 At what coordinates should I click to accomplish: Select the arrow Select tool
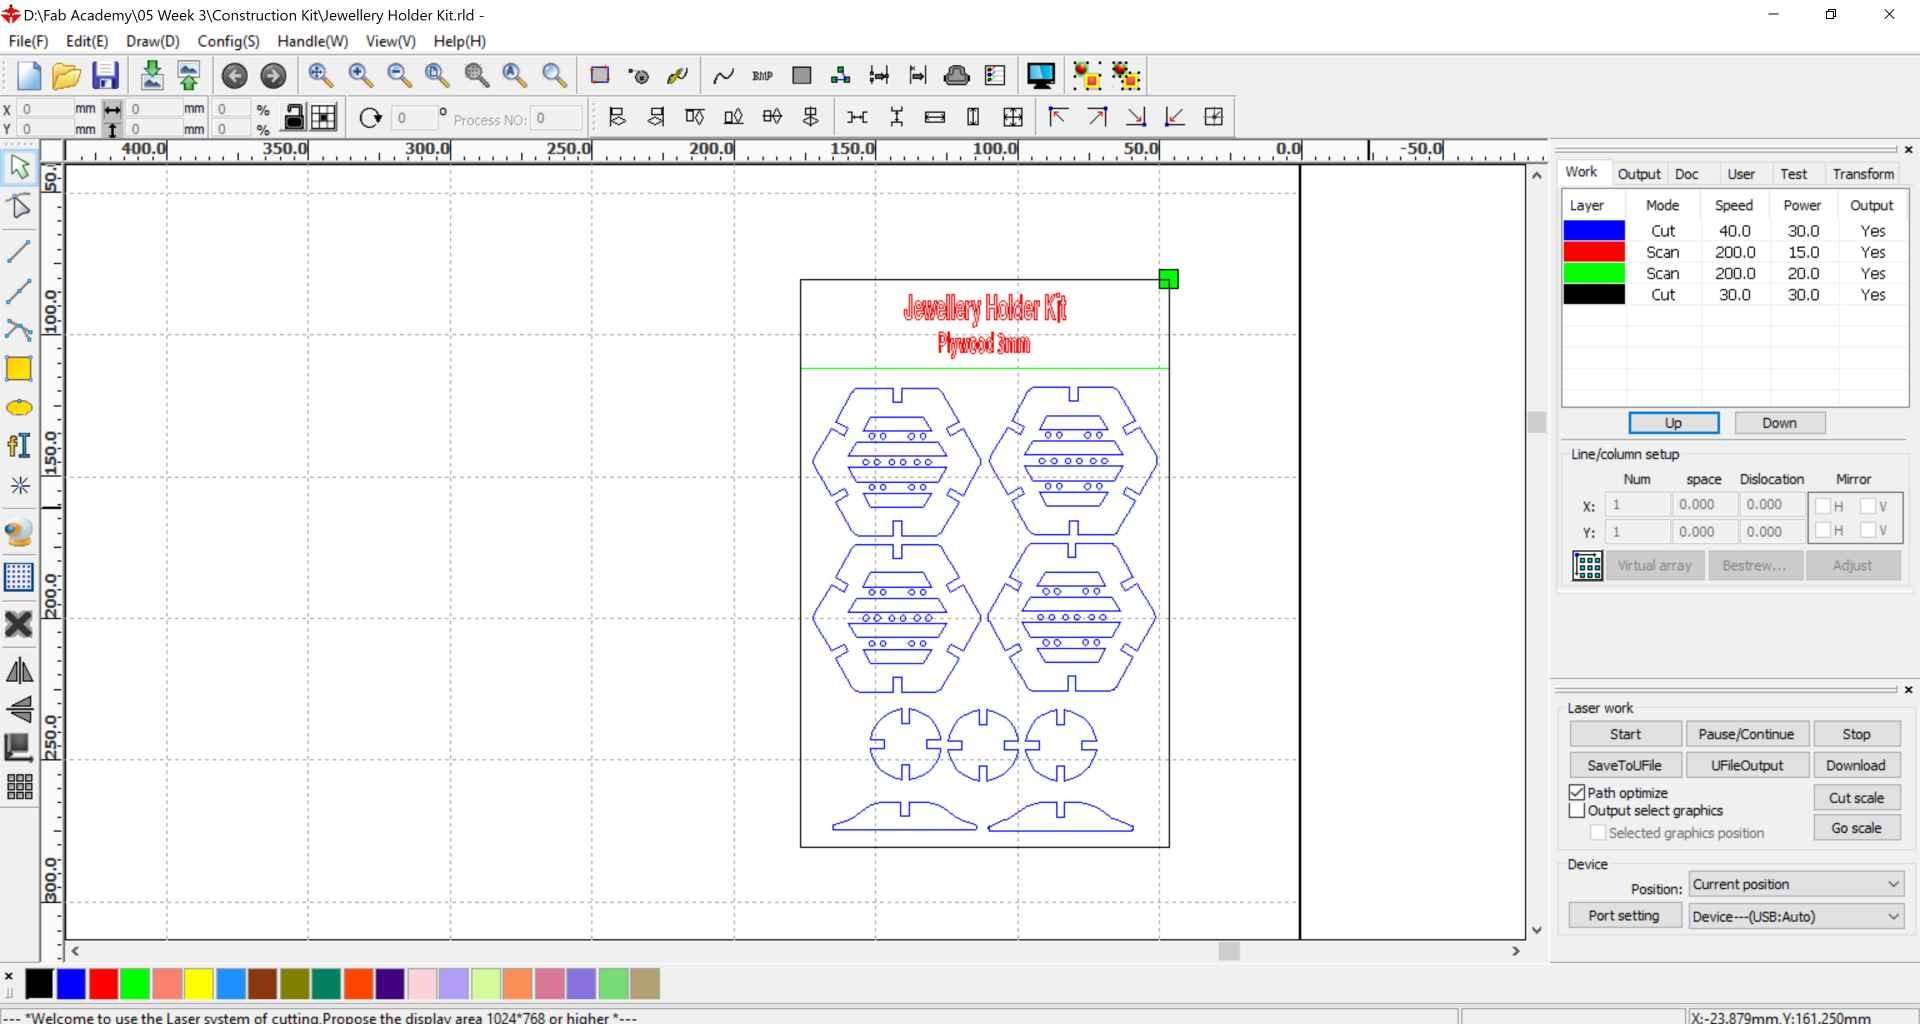tap(19, 167)
